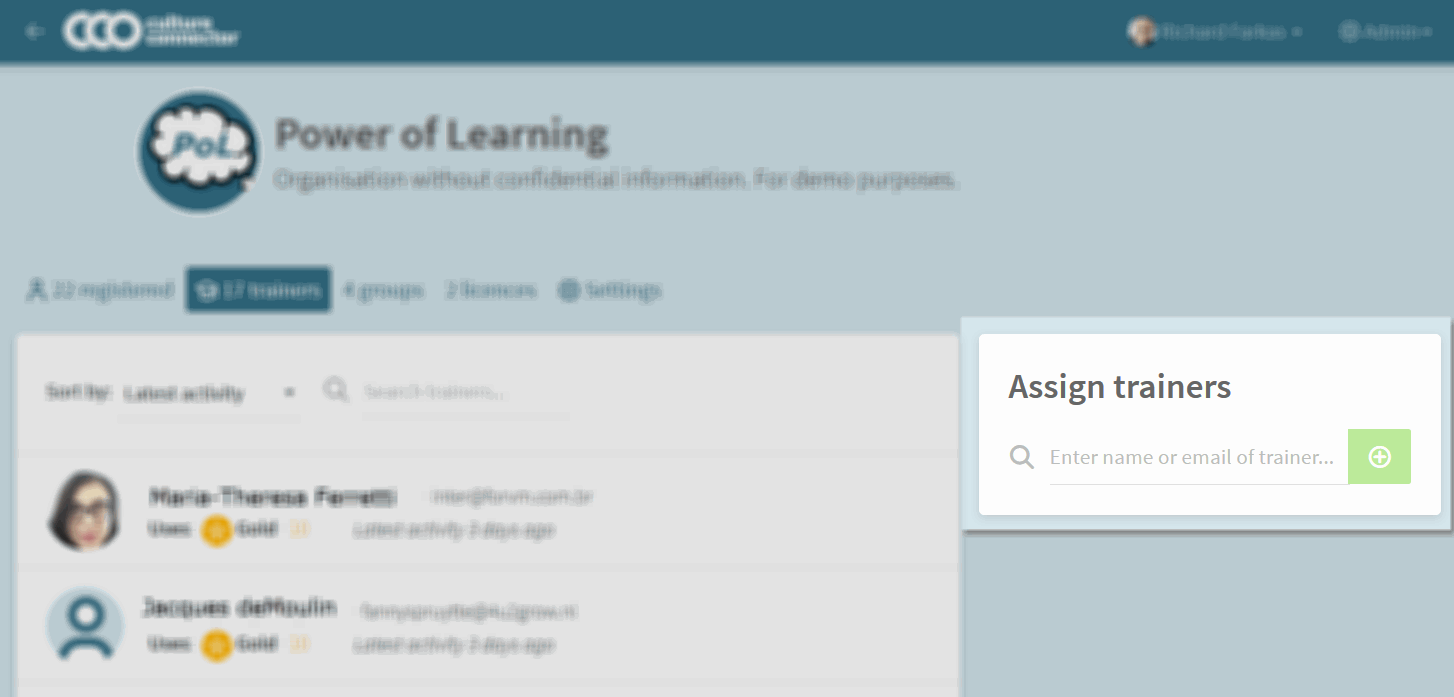Open the Culture Connector logo home link
The image size is (1454, 697).
(x=152, y=31)
